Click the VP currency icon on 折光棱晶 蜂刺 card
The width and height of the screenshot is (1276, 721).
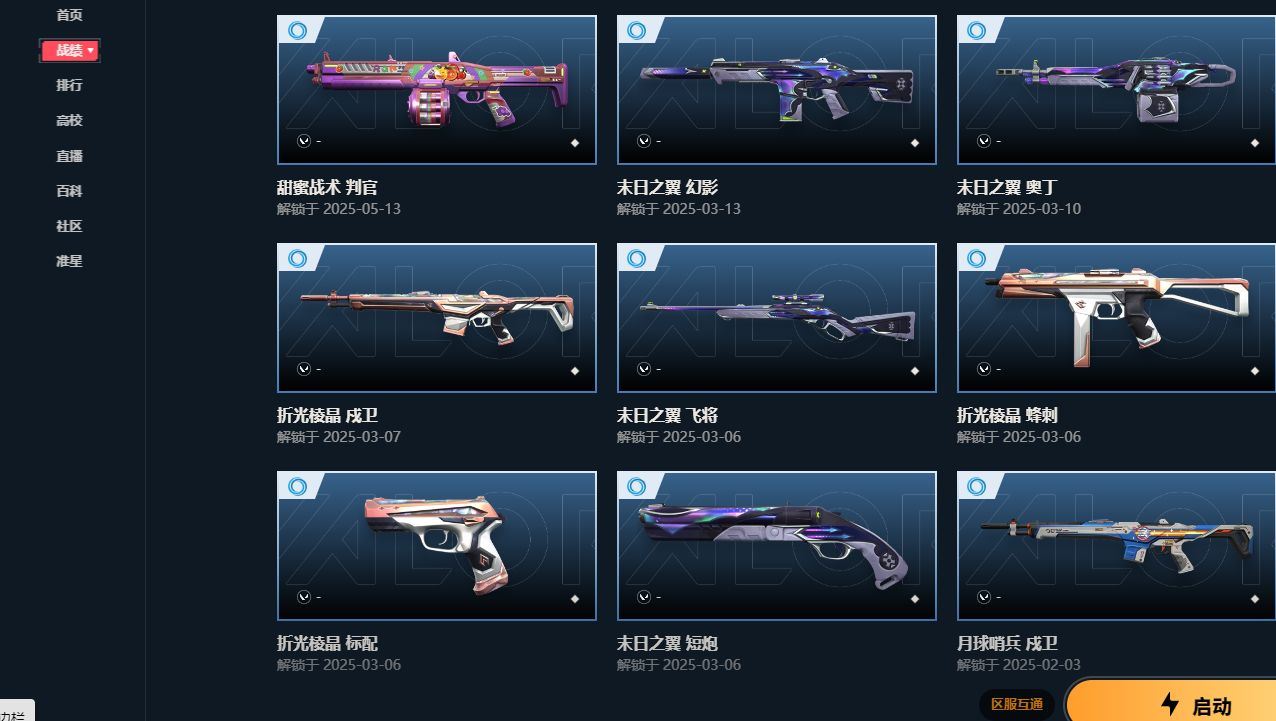(x=985, y=370)
